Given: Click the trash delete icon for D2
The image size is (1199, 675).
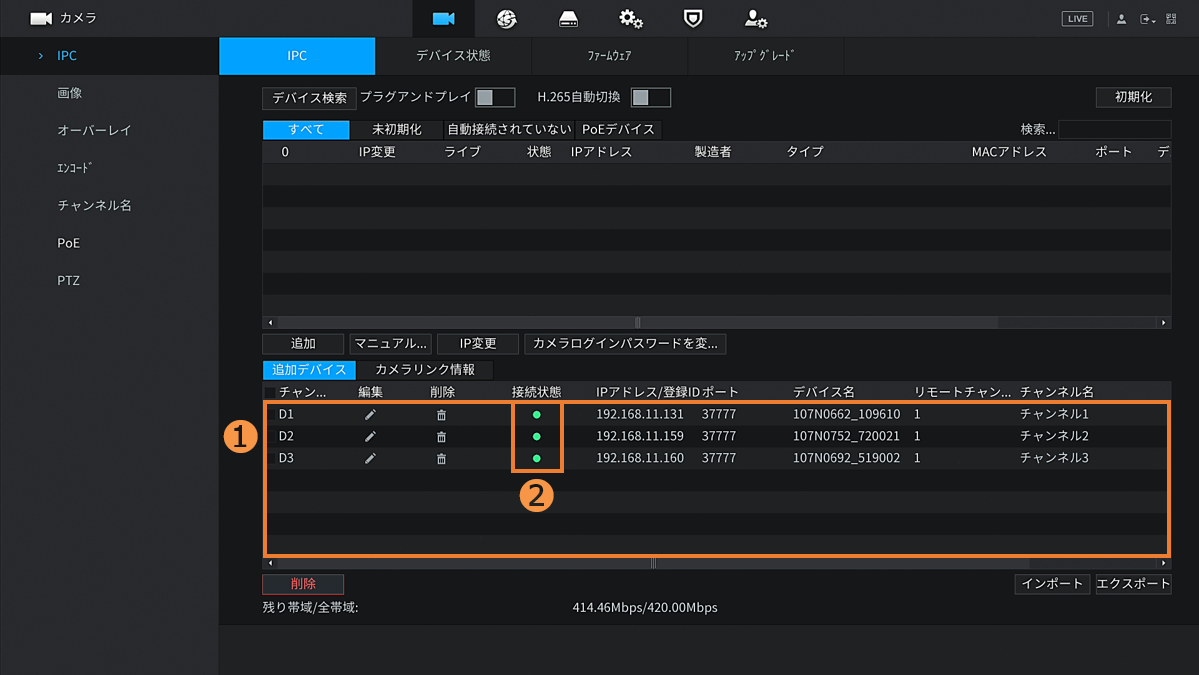Looking at the screenshot, I should coord(441,437).
